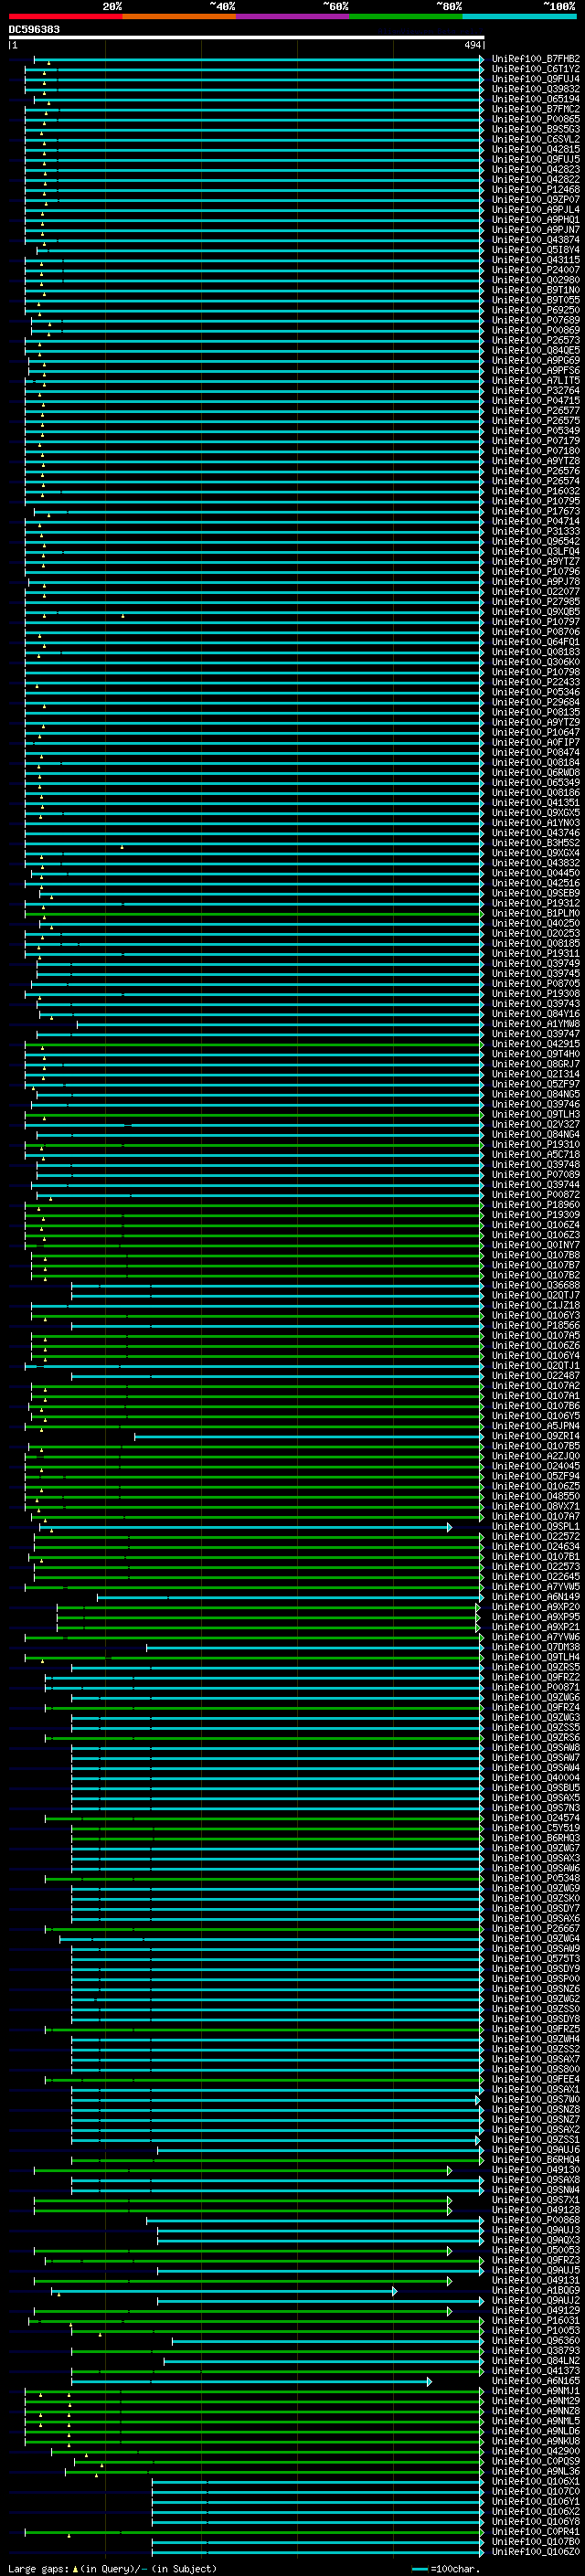Click the UniRef100_A6N149 sequence label

(535, 1597)
